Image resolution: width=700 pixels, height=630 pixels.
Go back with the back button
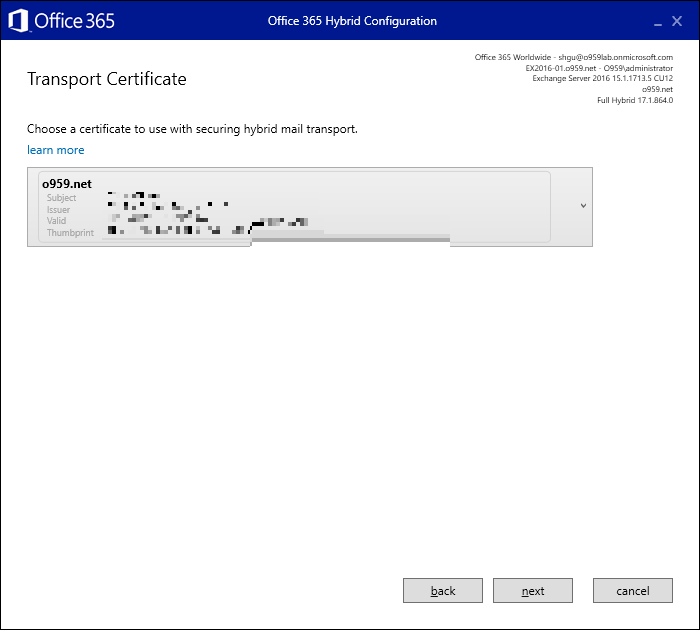click(443, 591)
